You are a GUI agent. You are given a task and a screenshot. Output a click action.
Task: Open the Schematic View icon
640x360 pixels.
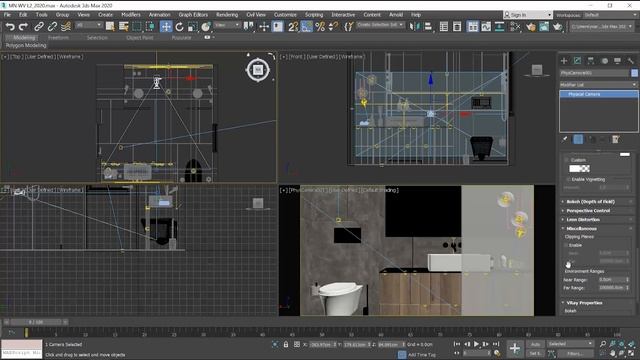coord(500,27)
